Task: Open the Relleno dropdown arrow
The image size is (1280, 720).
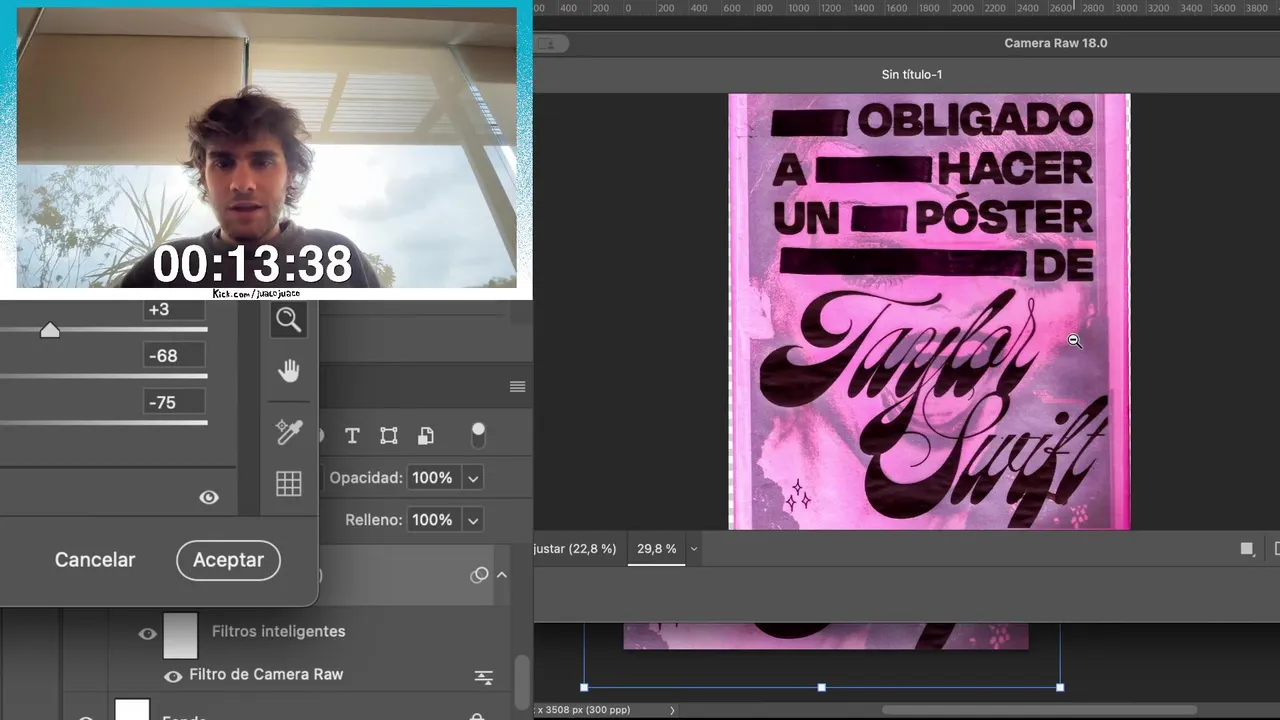Action: (x=473, y=520)
